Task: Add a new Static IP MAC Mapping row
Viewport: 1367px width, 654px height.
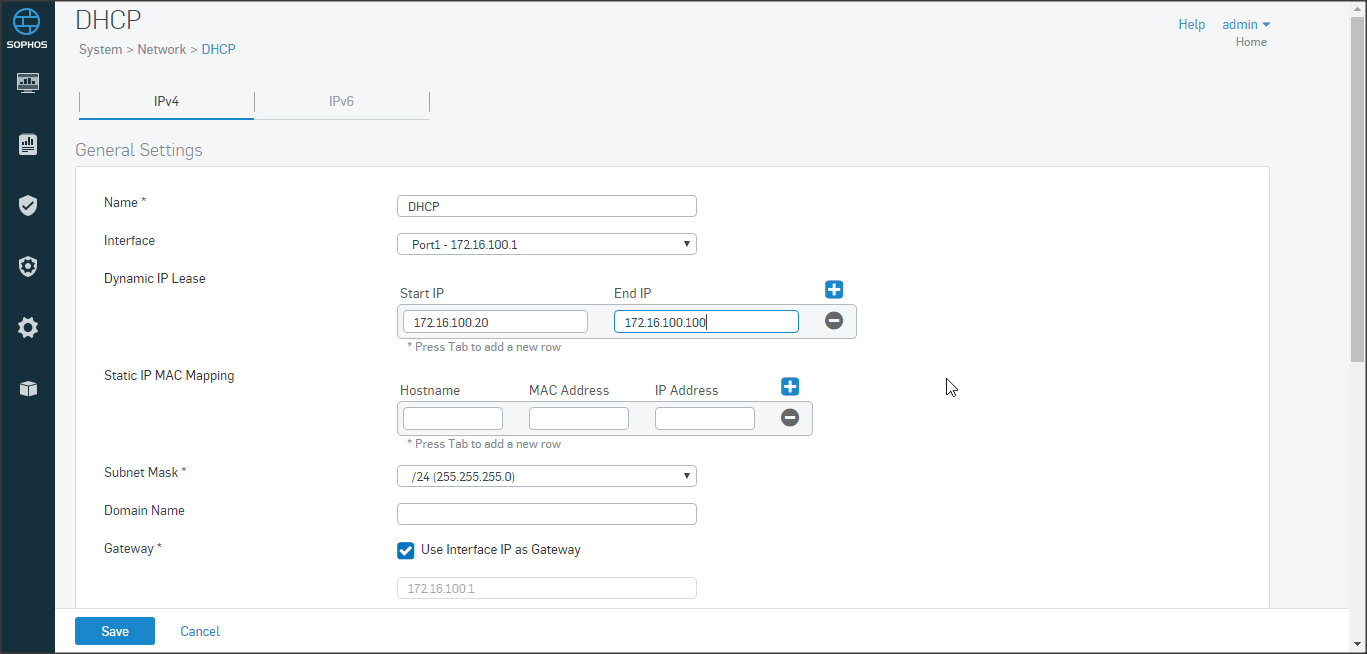Action: (x=790, y=387)
